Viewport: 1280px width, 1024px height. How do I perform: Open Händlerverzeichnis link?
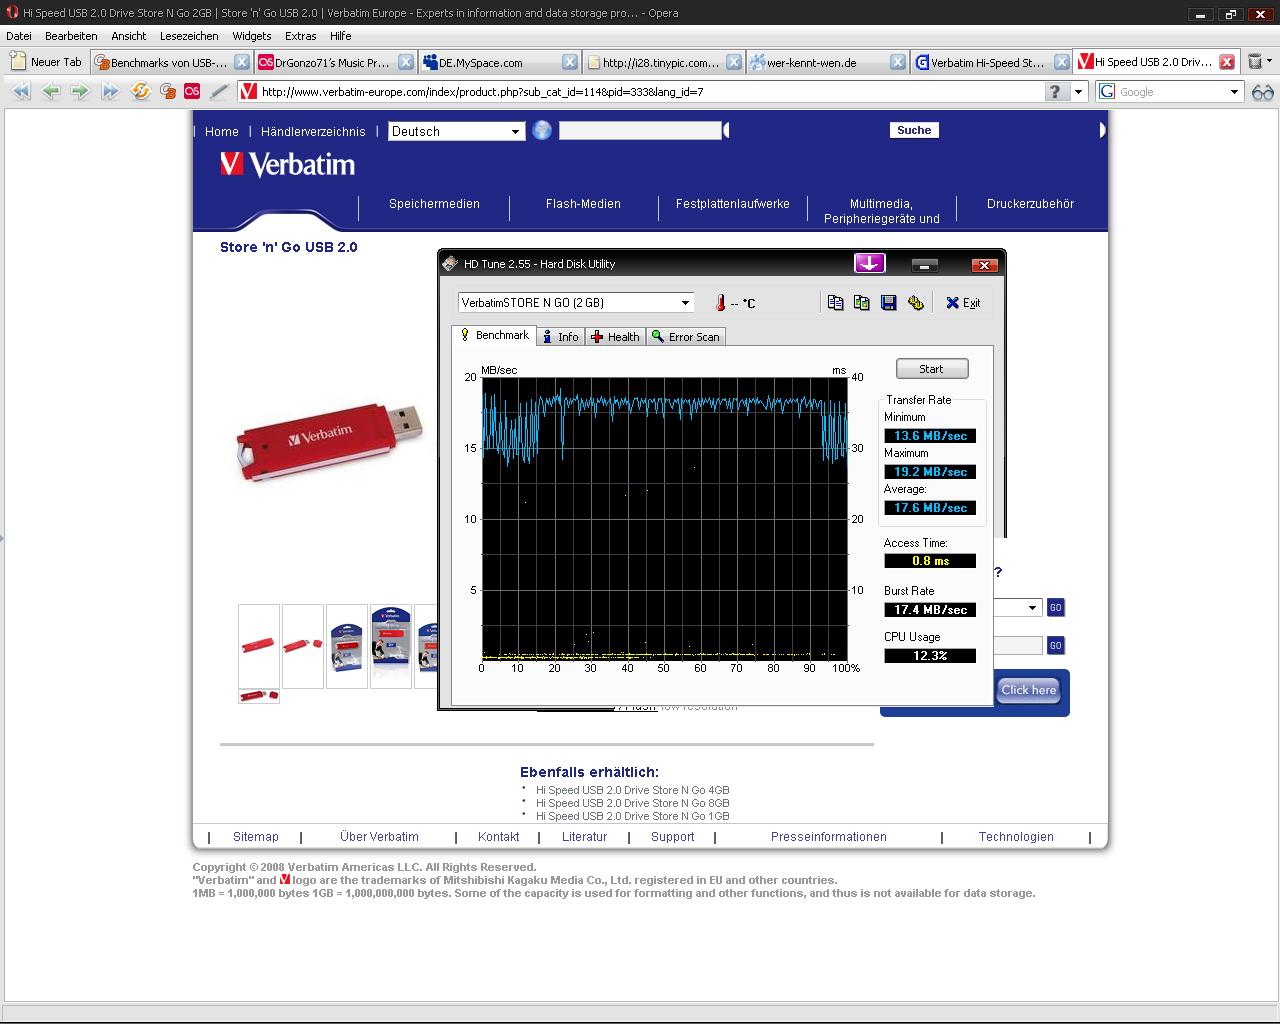[313, 131]
